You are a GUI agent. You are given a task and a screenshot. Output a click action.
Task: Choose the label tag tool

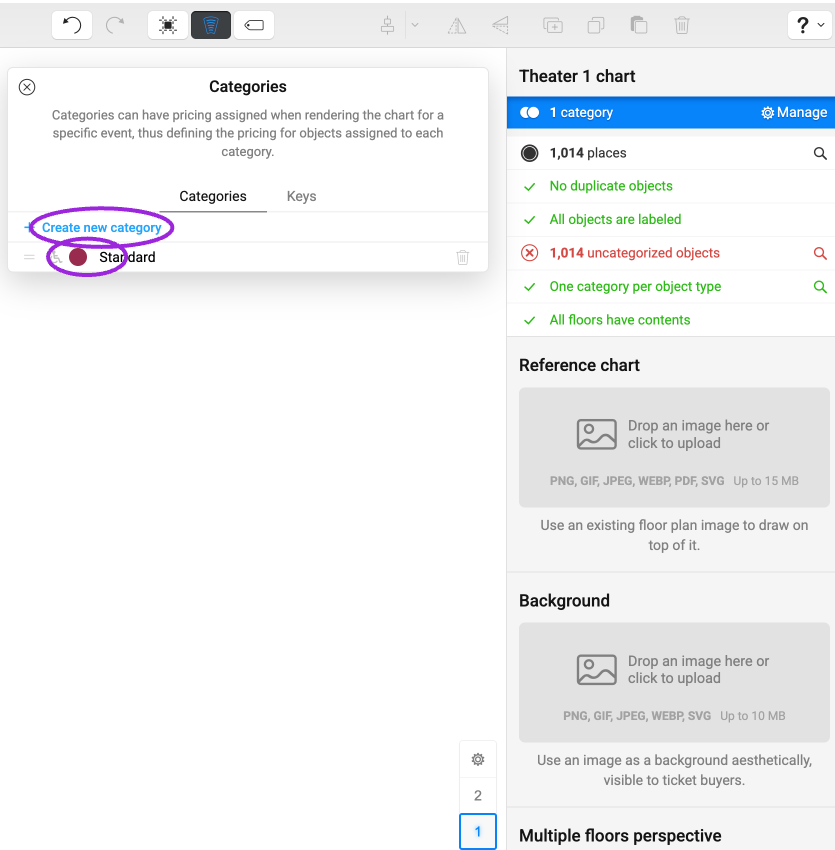point(254,25)
